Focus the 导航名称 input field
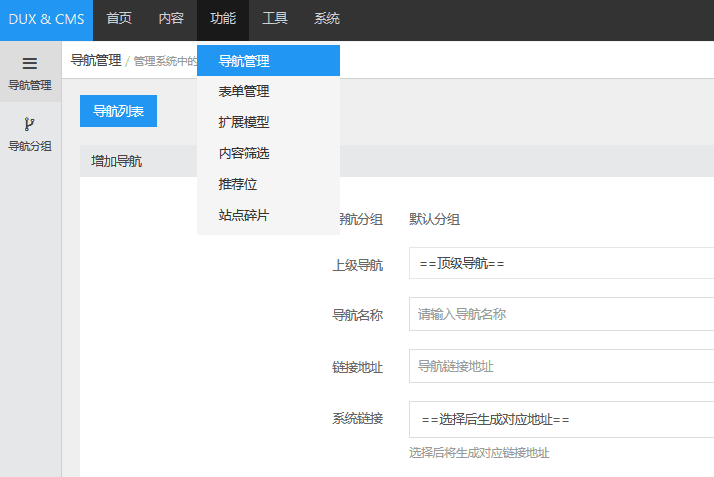 pyautogui.click(x=561, y=314)
